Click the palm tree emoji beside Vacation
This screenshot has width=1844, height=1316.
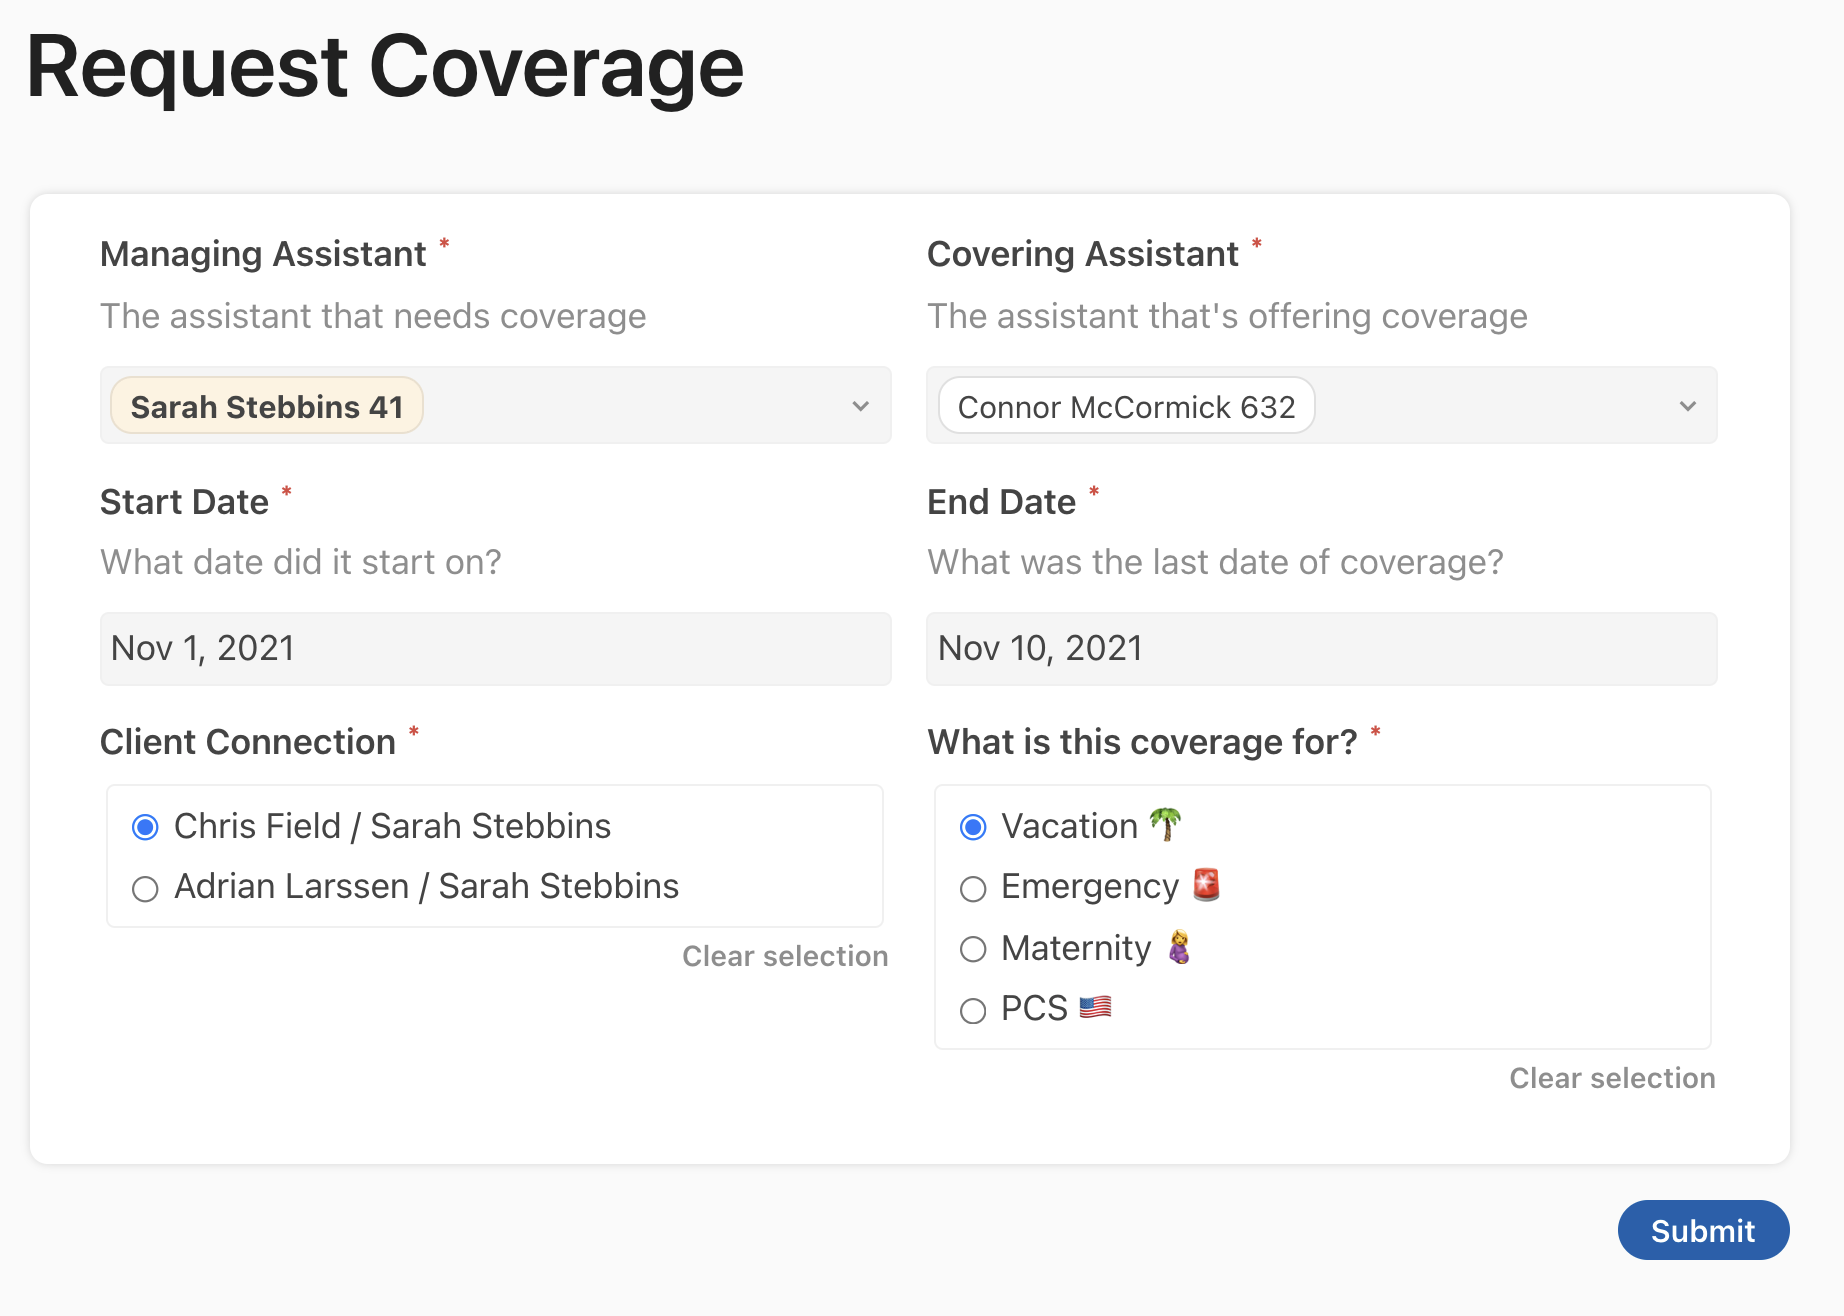[x=1165, y=825]
